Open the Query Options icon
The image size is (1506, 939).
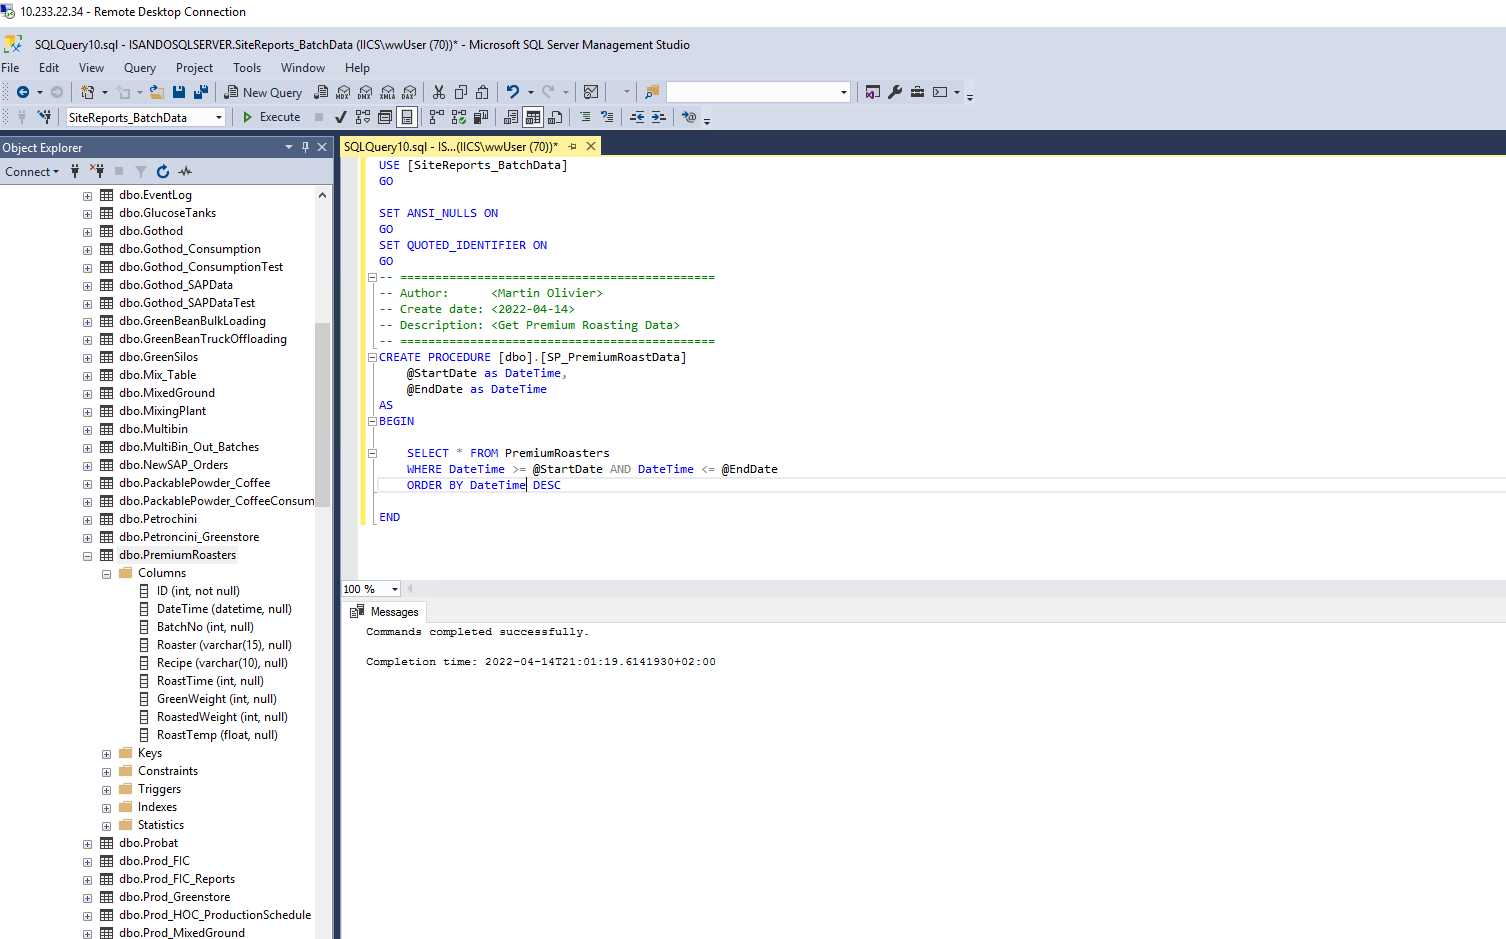385,117
